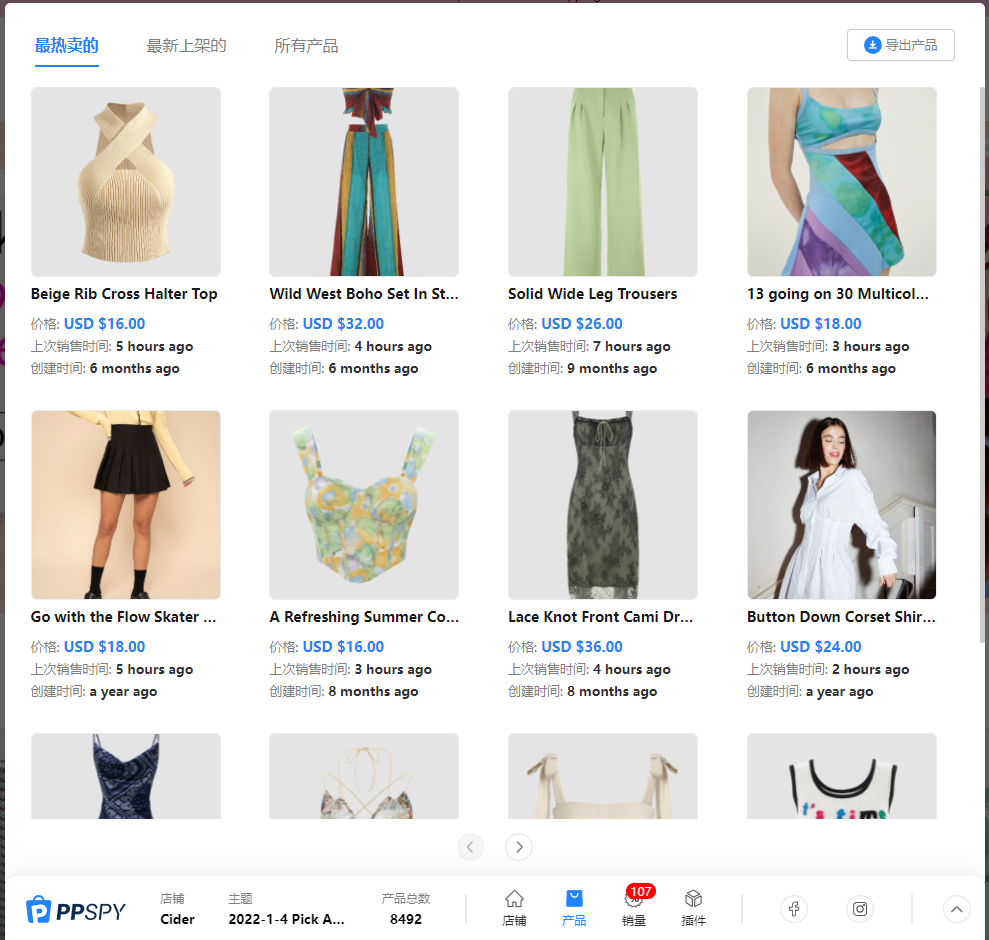The image size is (989, 940).
Task: Open the 店铺 (store) home icon
Action: point(514,908)
